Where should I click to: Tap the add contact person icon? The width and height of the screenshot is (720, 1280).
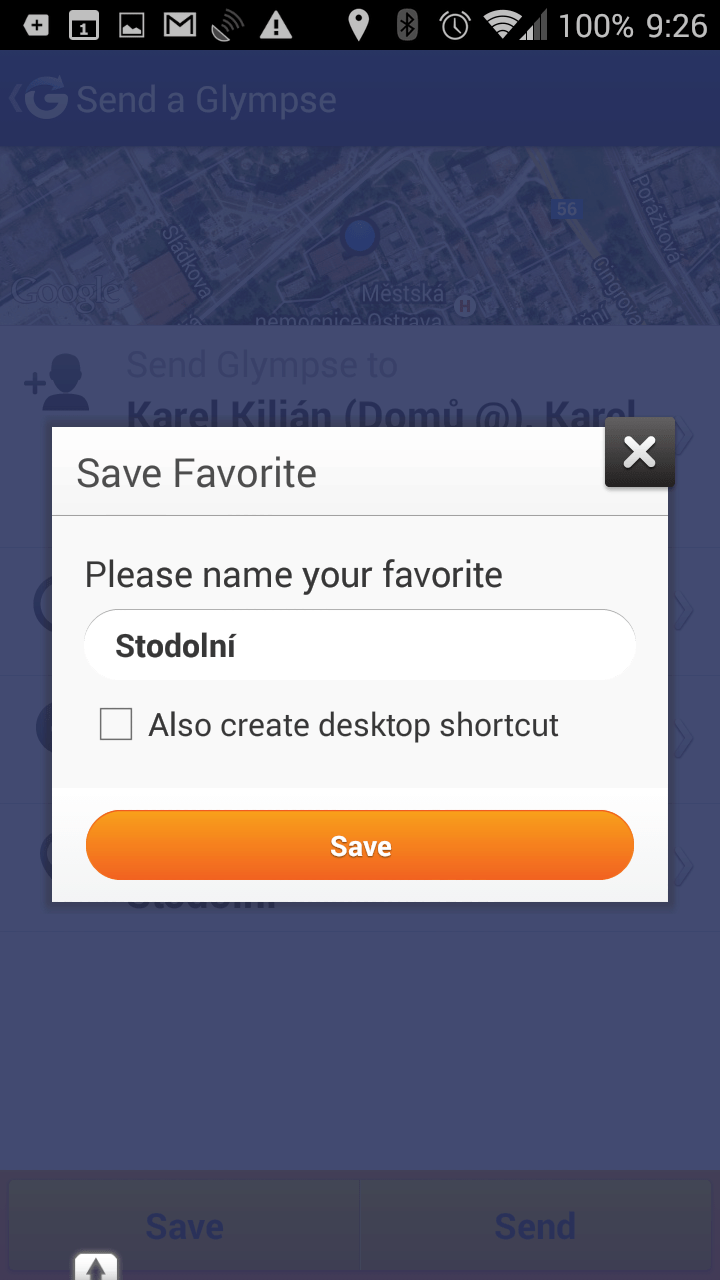(x=55, y=381)
